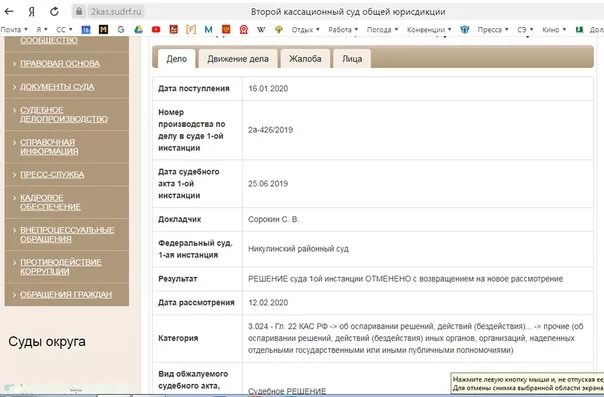Go back with the browser back arrow
Image resolution: width=604 pixels, height=397 pixels.
pos(9,12)
